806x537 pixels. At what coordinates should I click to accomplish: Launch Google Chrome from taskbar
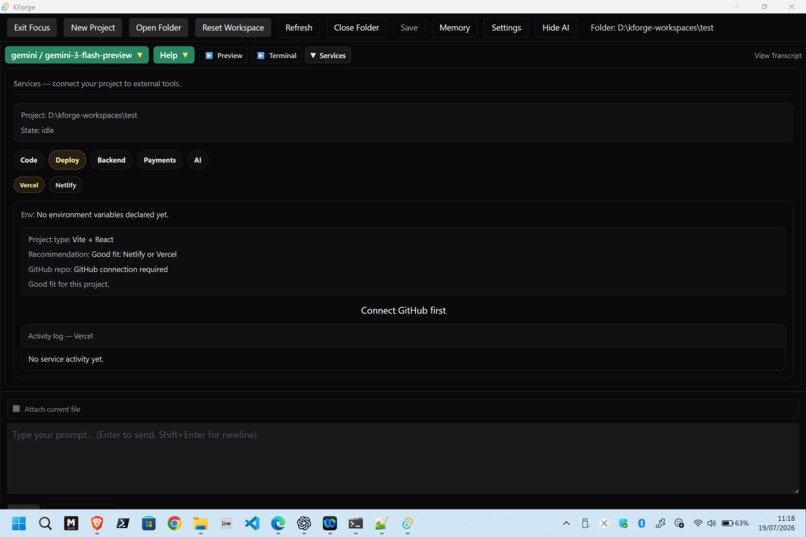(174, 523)
